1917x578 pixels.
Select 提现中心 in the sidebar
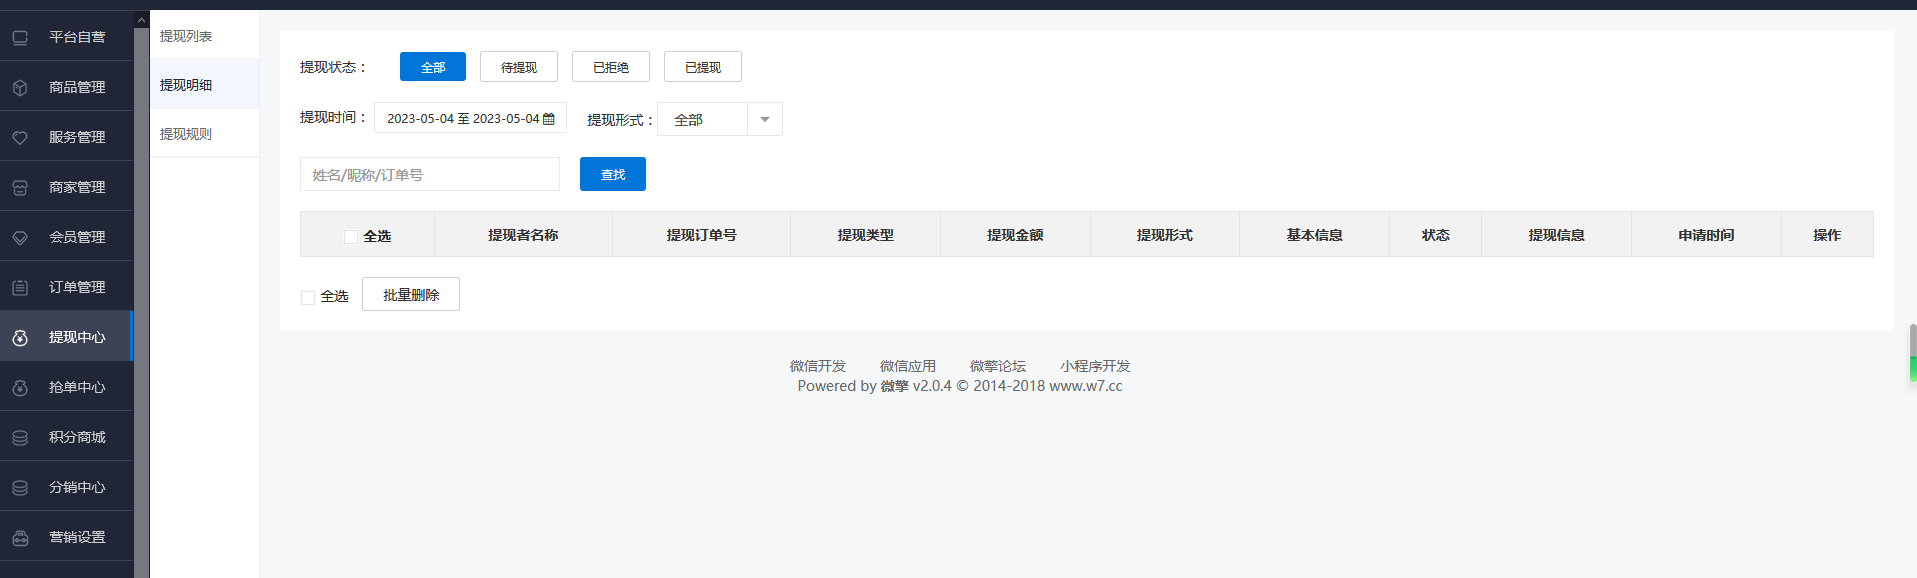pyautogui.click(x=67, y=336)
